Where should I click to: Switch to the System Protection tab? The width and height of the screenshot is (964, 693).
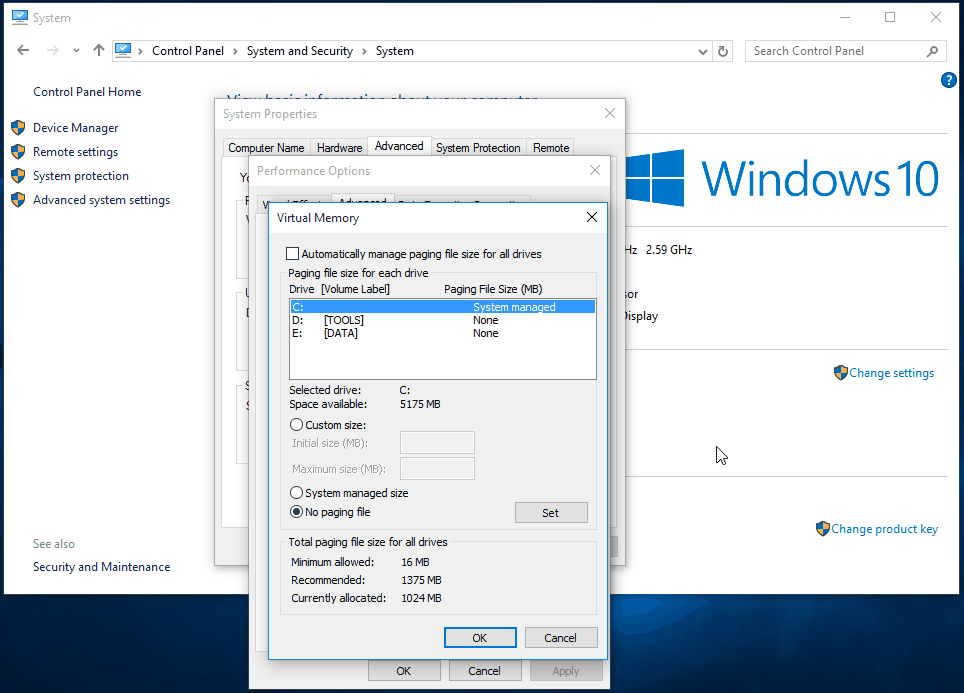click(x=478, y=148)
